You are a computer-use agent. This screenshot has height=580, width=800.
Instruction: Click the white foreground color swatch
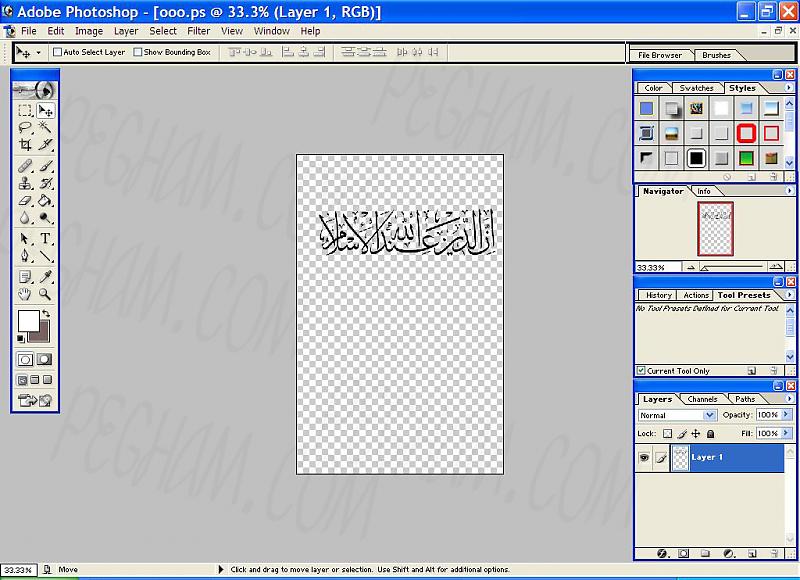pyautogui.click(x=29, y=321)
